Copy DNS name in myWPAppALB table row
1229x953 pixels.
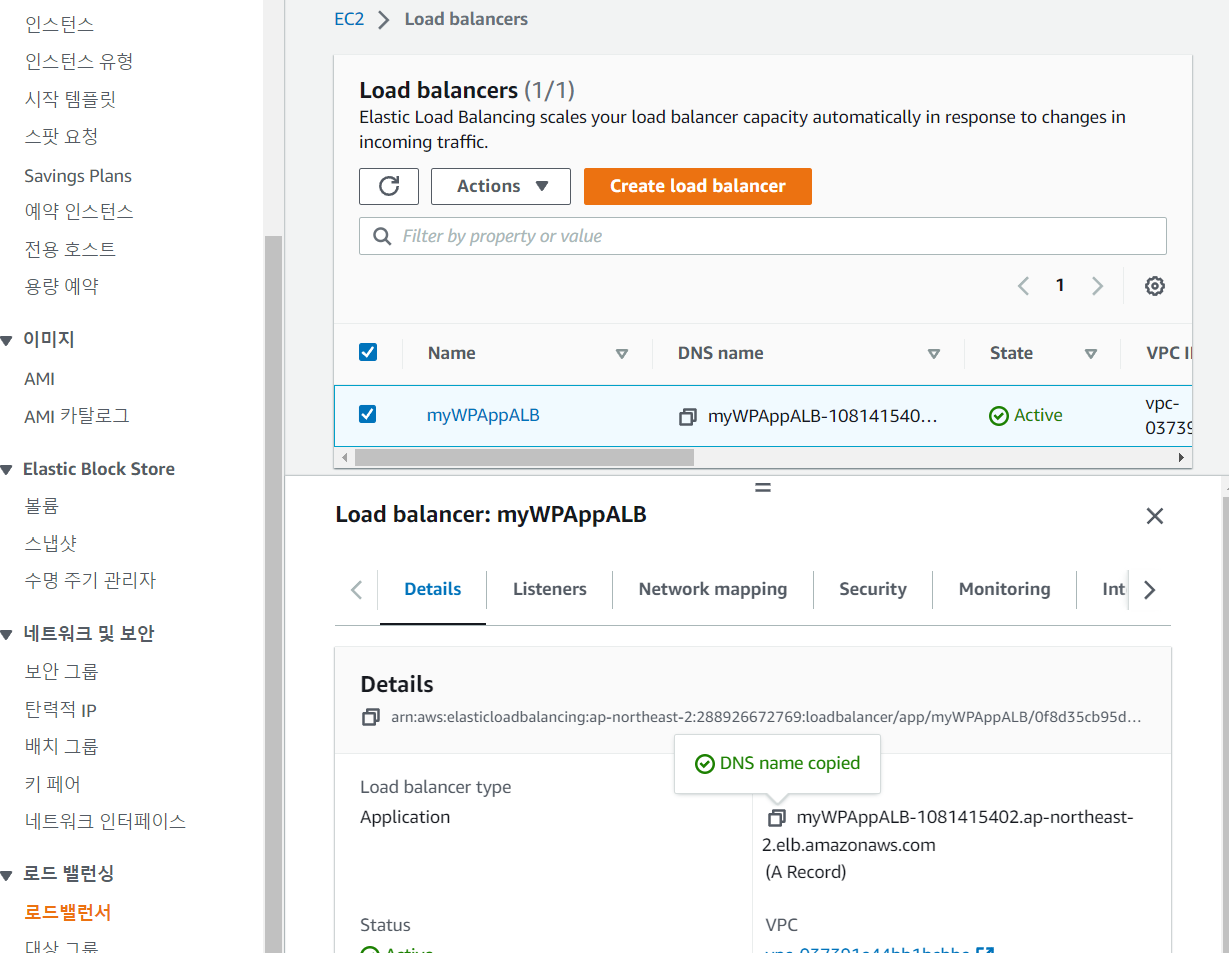(x=687, y=416)
